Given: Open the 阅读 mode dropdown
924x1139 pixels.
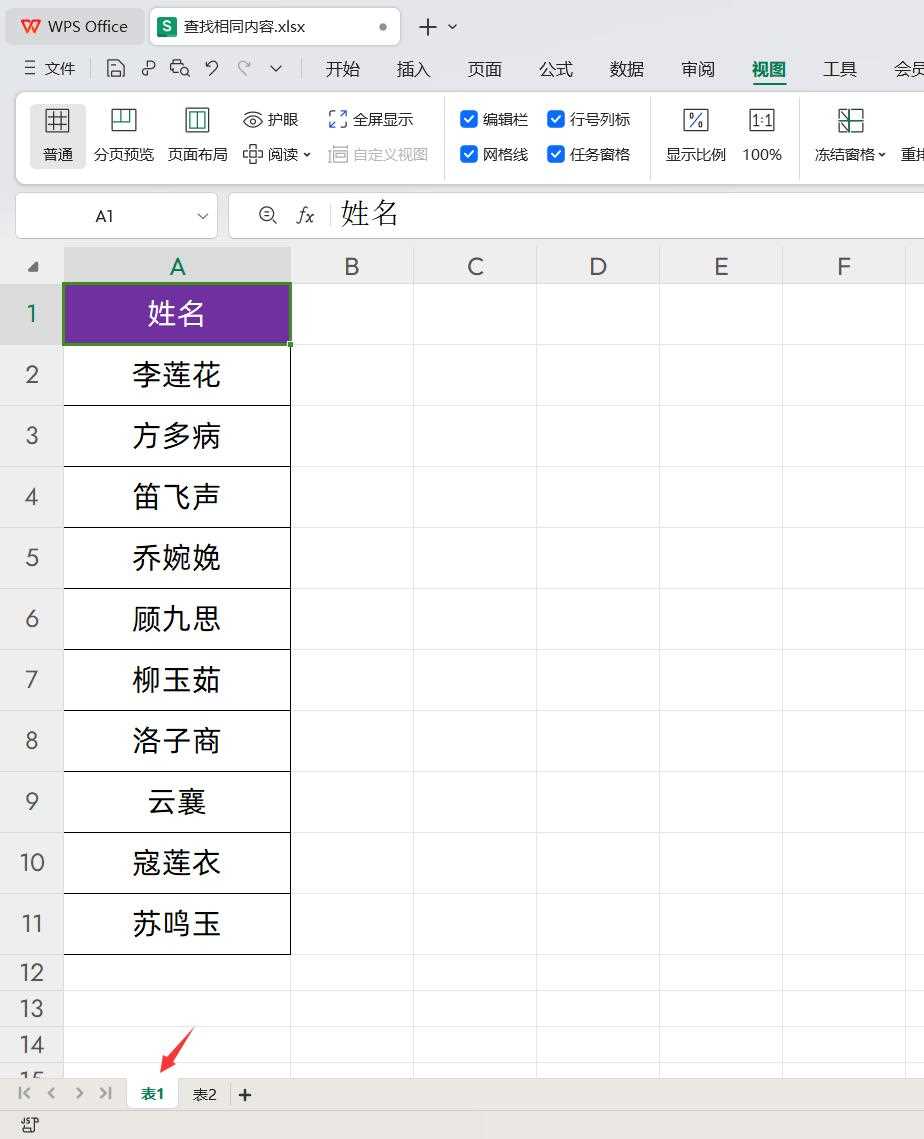Looking at the screenshot, I should [277, 154].
